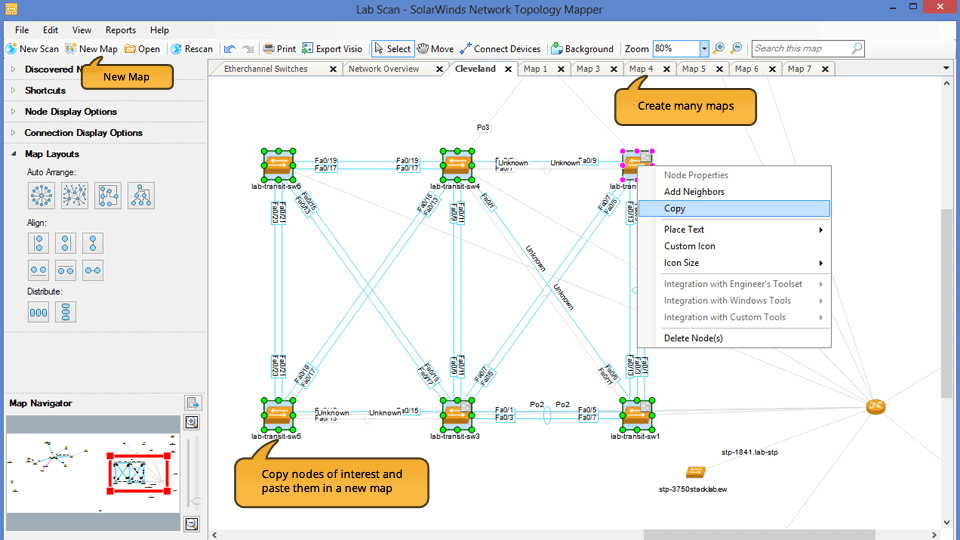Print the current map
The height and width of the screenshot is (540, 960).
(x=279, y=49)
